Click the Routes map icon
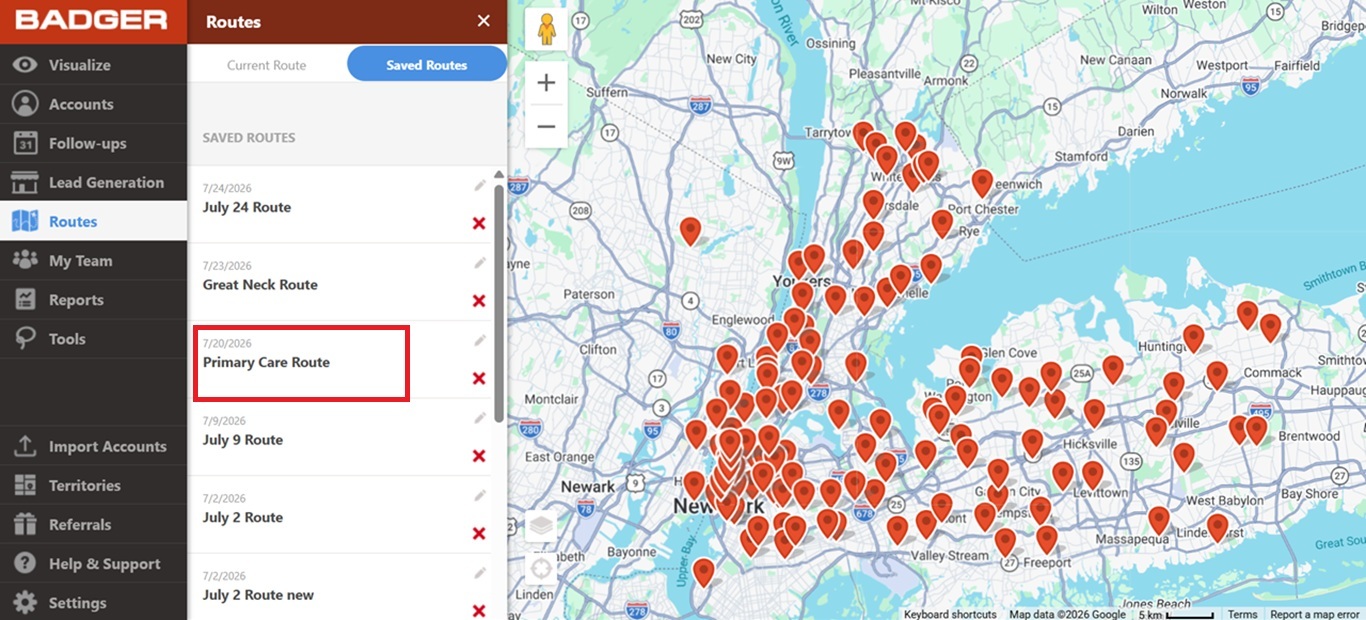This screenshot has width=1366, height=620. point(25,221)
